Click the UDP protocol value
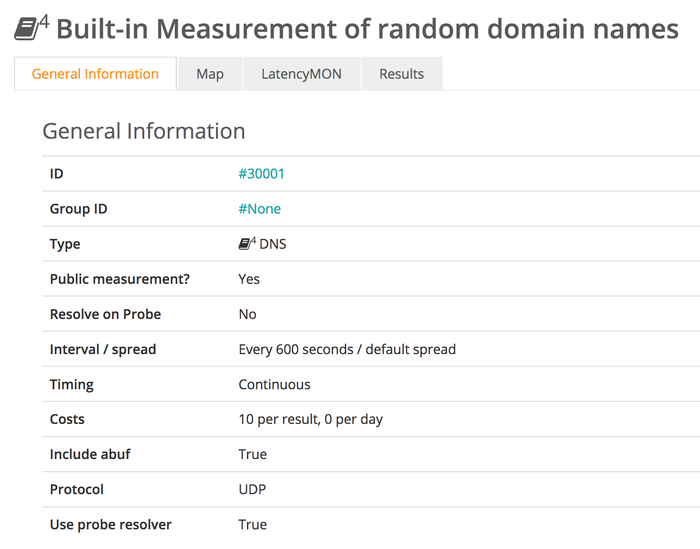The height and width of the screenshot is (549, 700). [252, 489]
